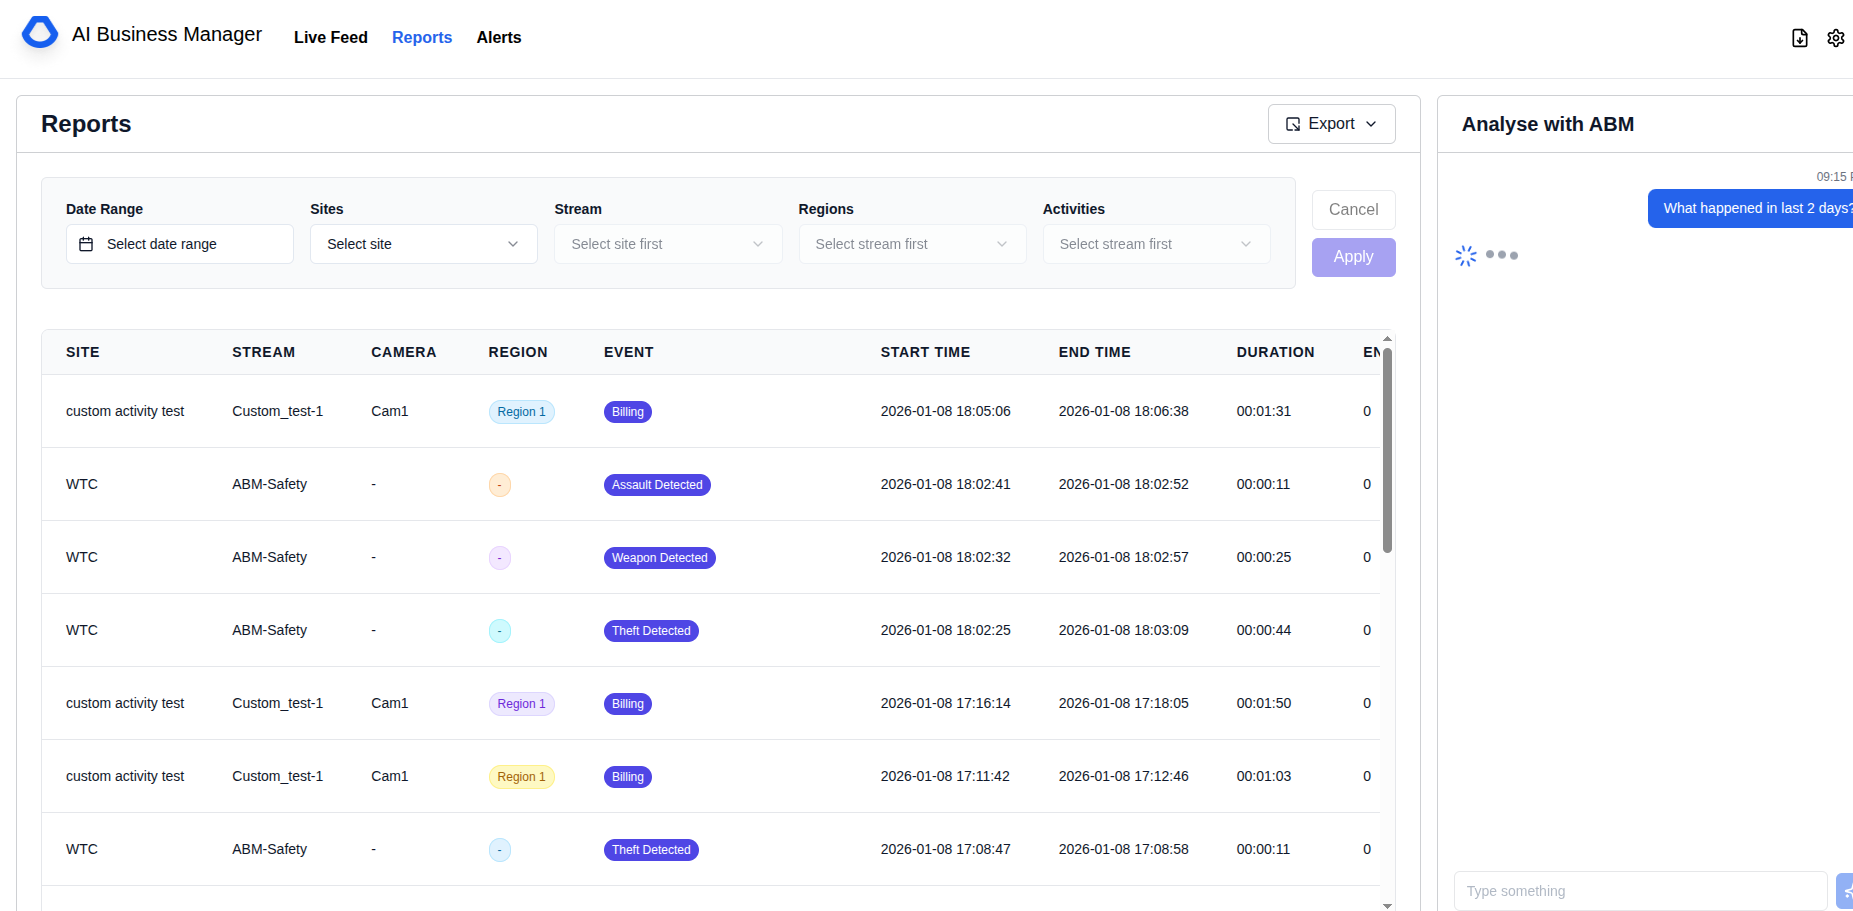Click the yellow Region 1 badge

click(521, 776)
